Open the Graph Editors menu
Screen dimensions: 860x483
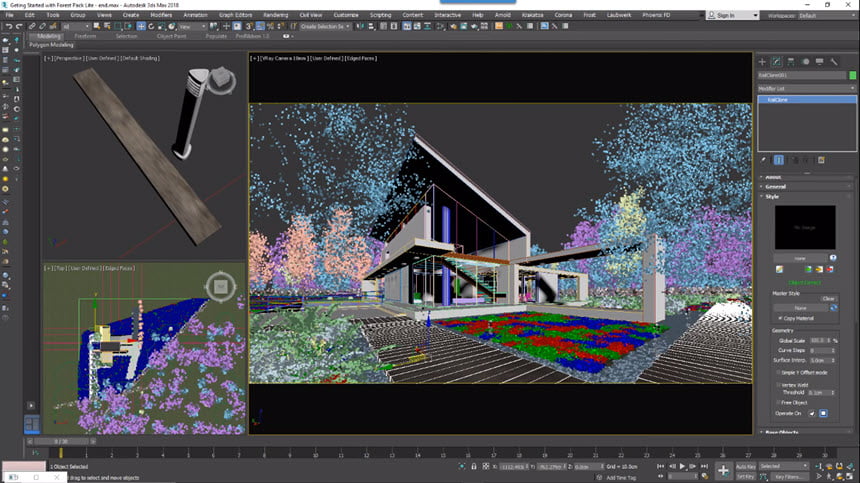coord(235,15)
